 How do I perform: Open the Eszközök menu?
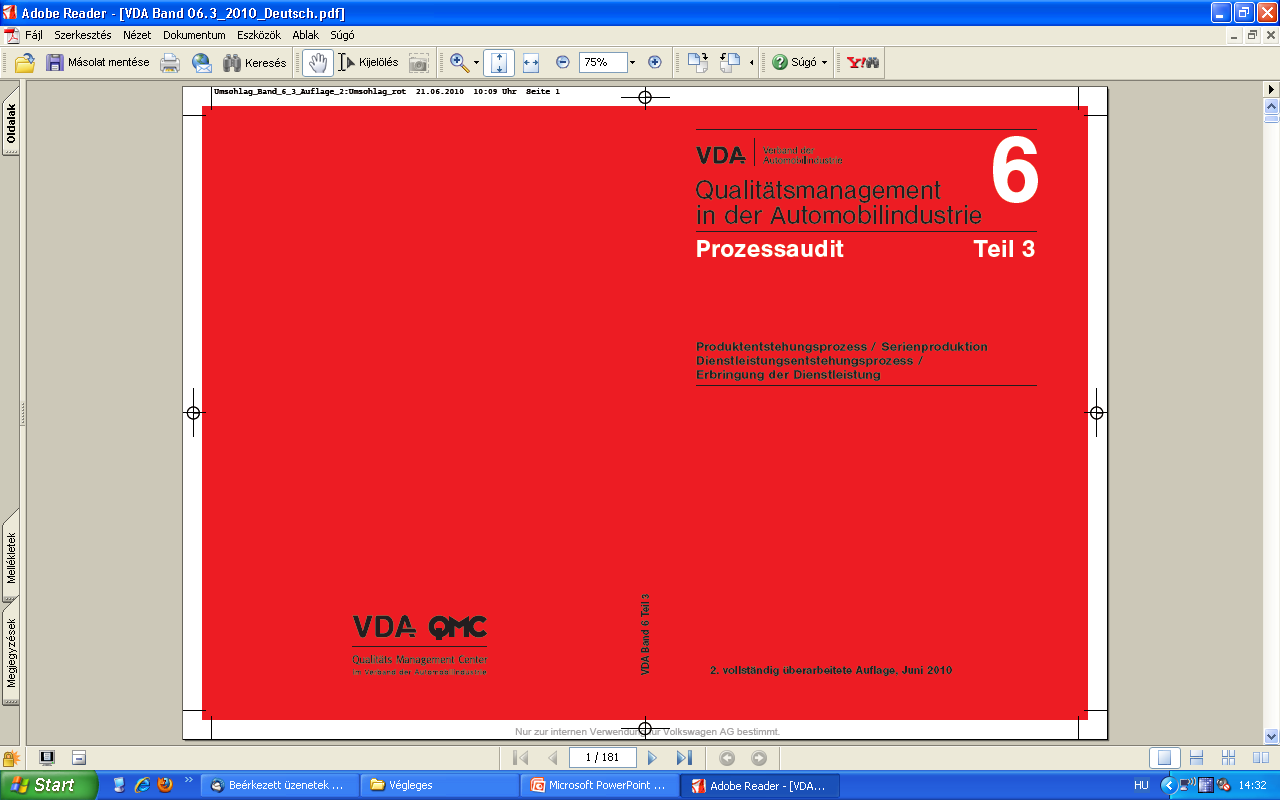click(259, 35)
